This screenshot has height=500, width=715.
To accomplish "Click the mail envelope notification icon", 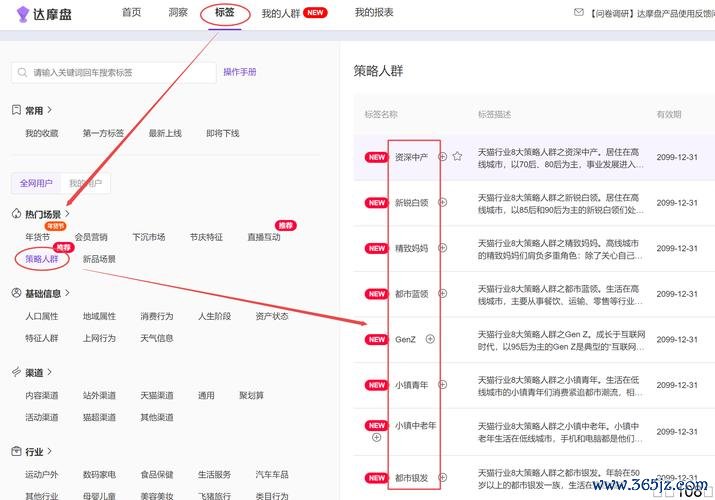I will pos(579,12).
